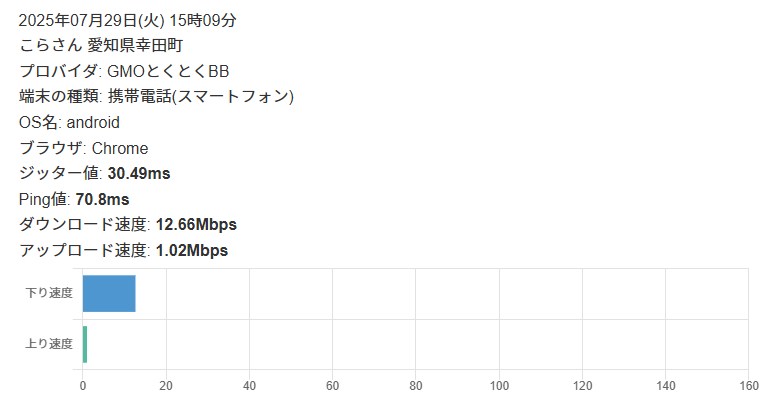Click the 140 tick on chart axis
Viewport: 776px width, 406px height.
point(664,385)
